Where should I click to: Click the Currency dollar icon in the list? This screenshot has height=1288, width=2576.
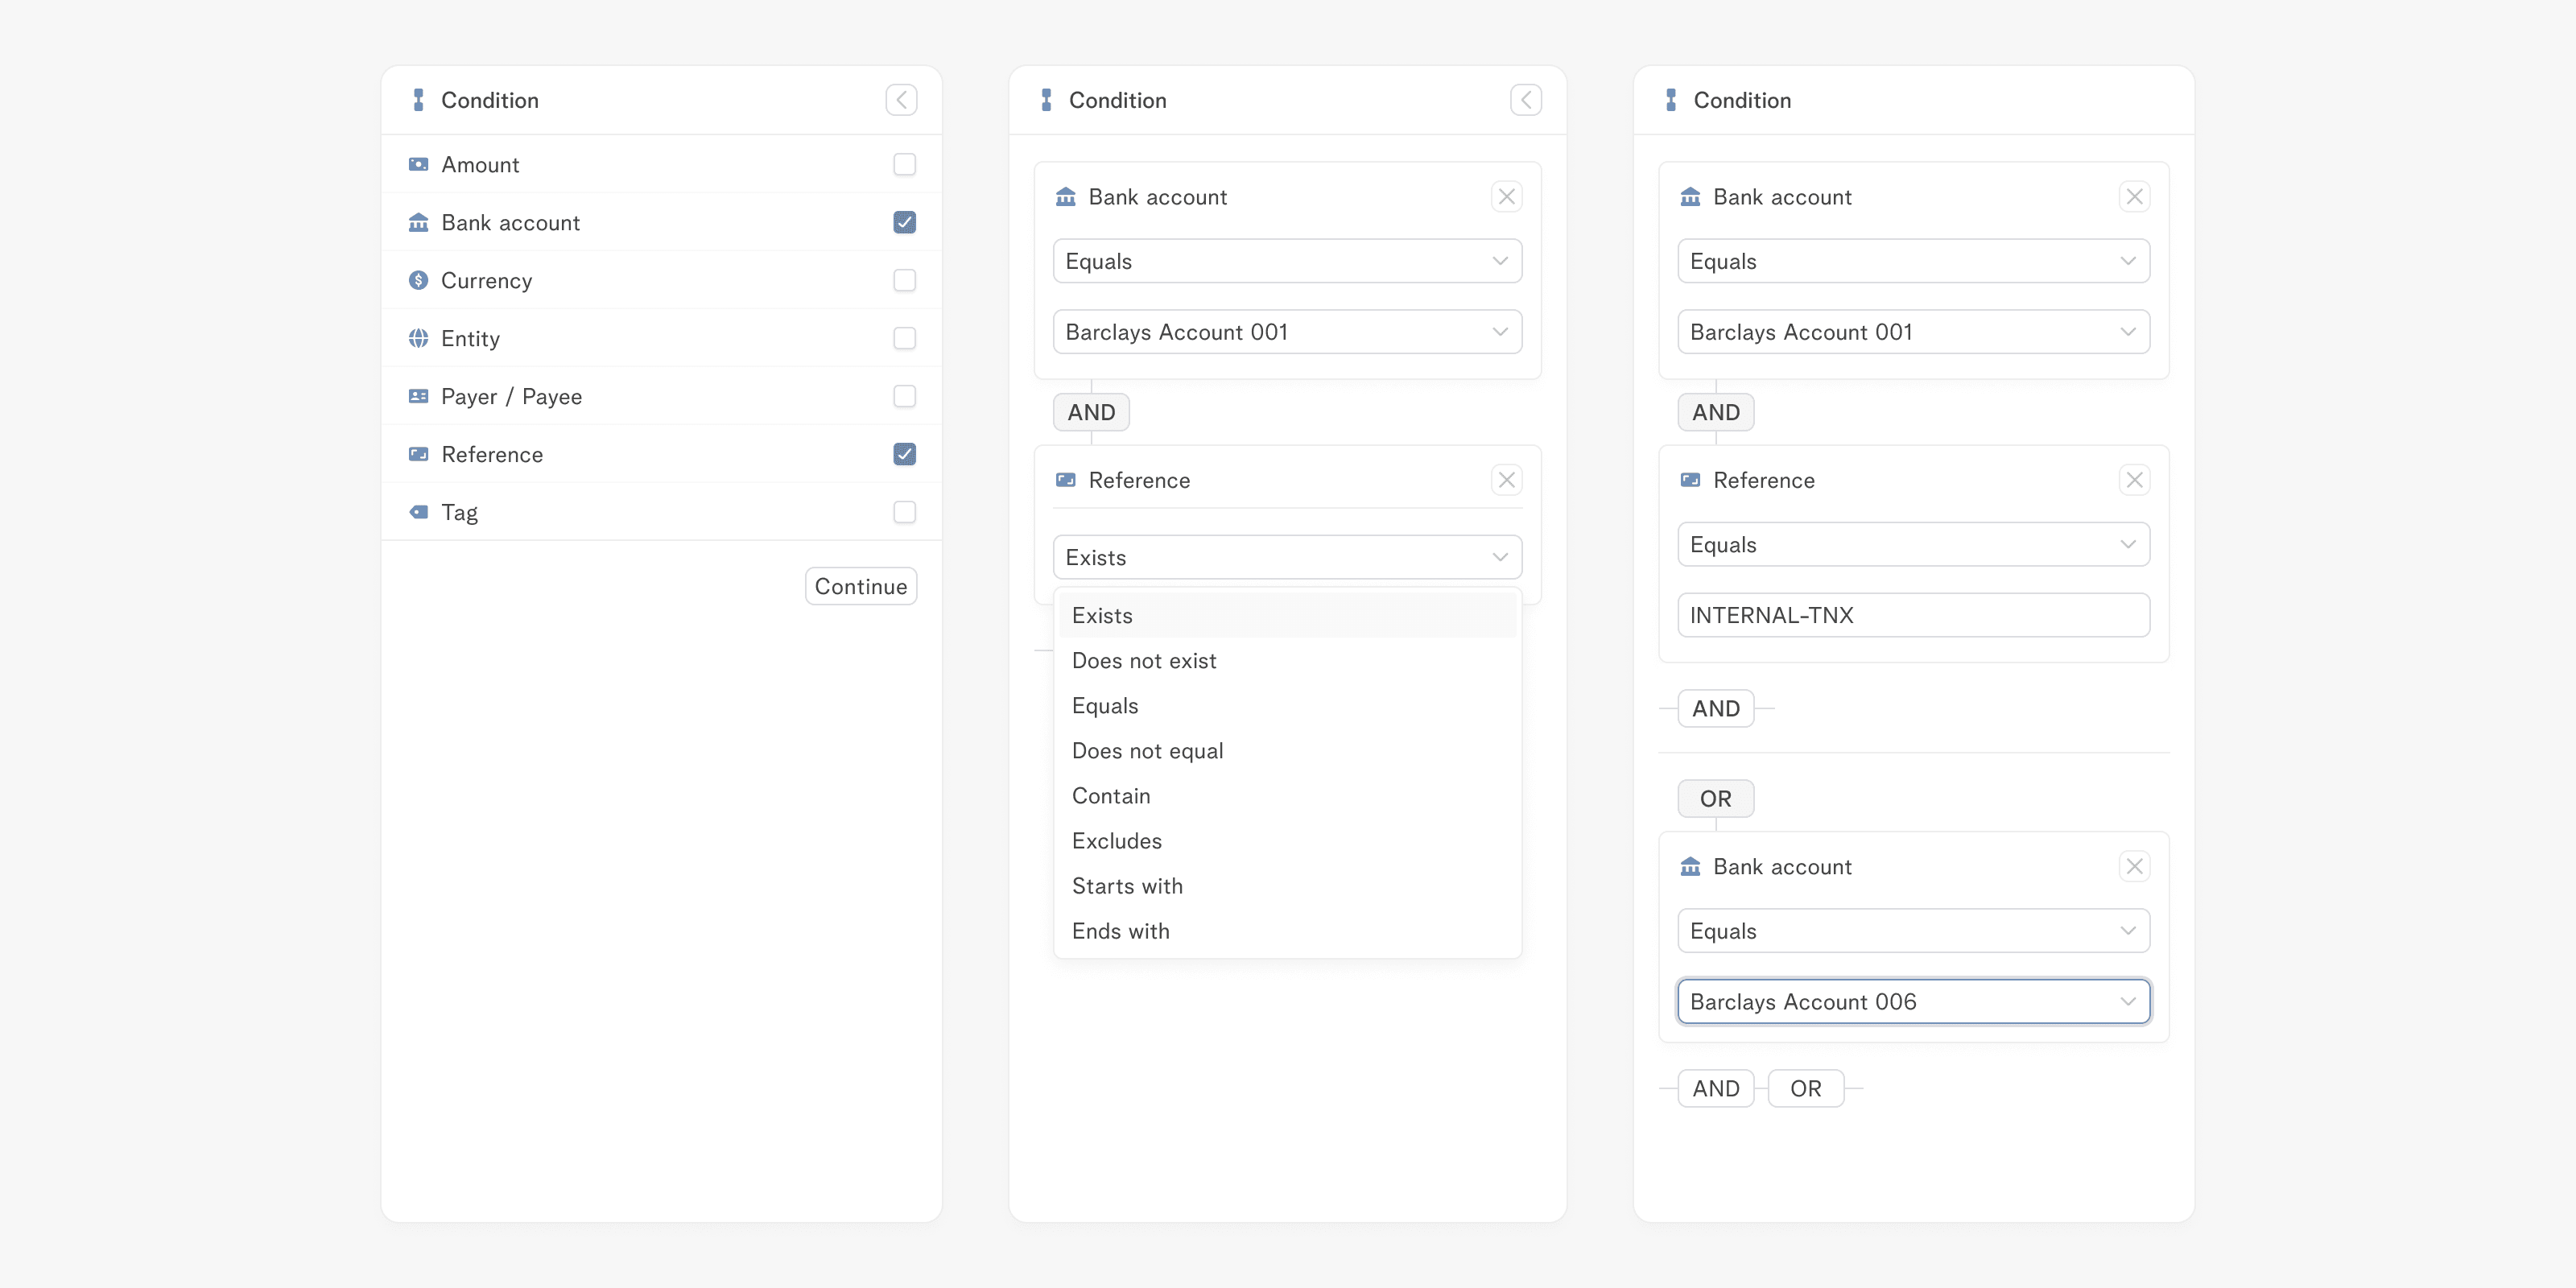point(418,280)
